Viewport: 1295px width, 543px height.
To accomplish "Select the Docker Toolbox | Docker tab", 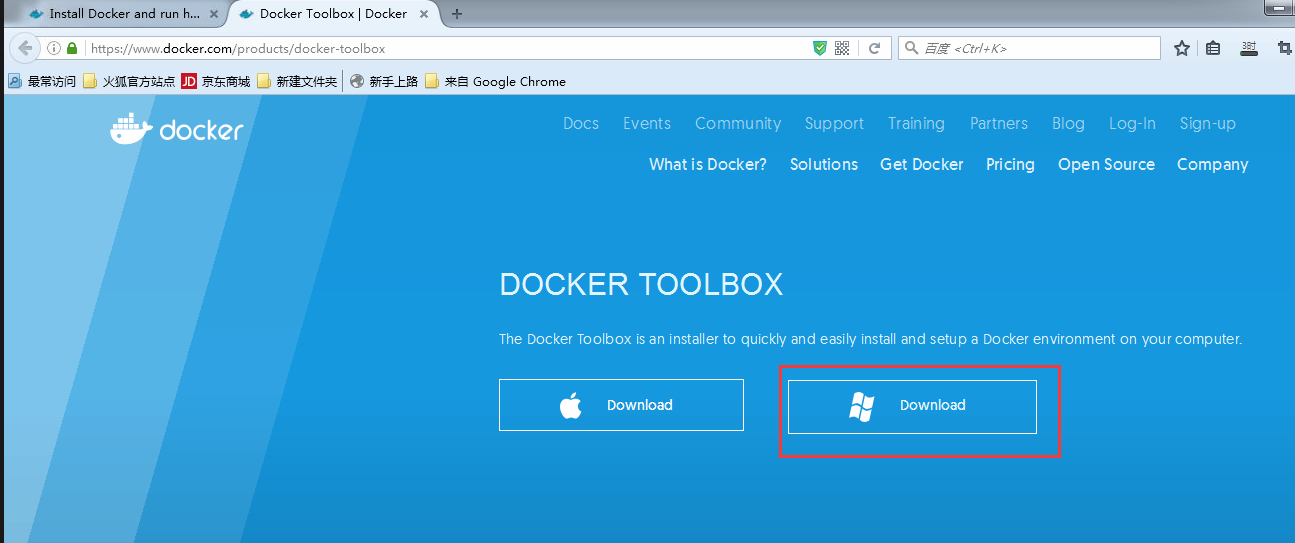I will point(334,14).
